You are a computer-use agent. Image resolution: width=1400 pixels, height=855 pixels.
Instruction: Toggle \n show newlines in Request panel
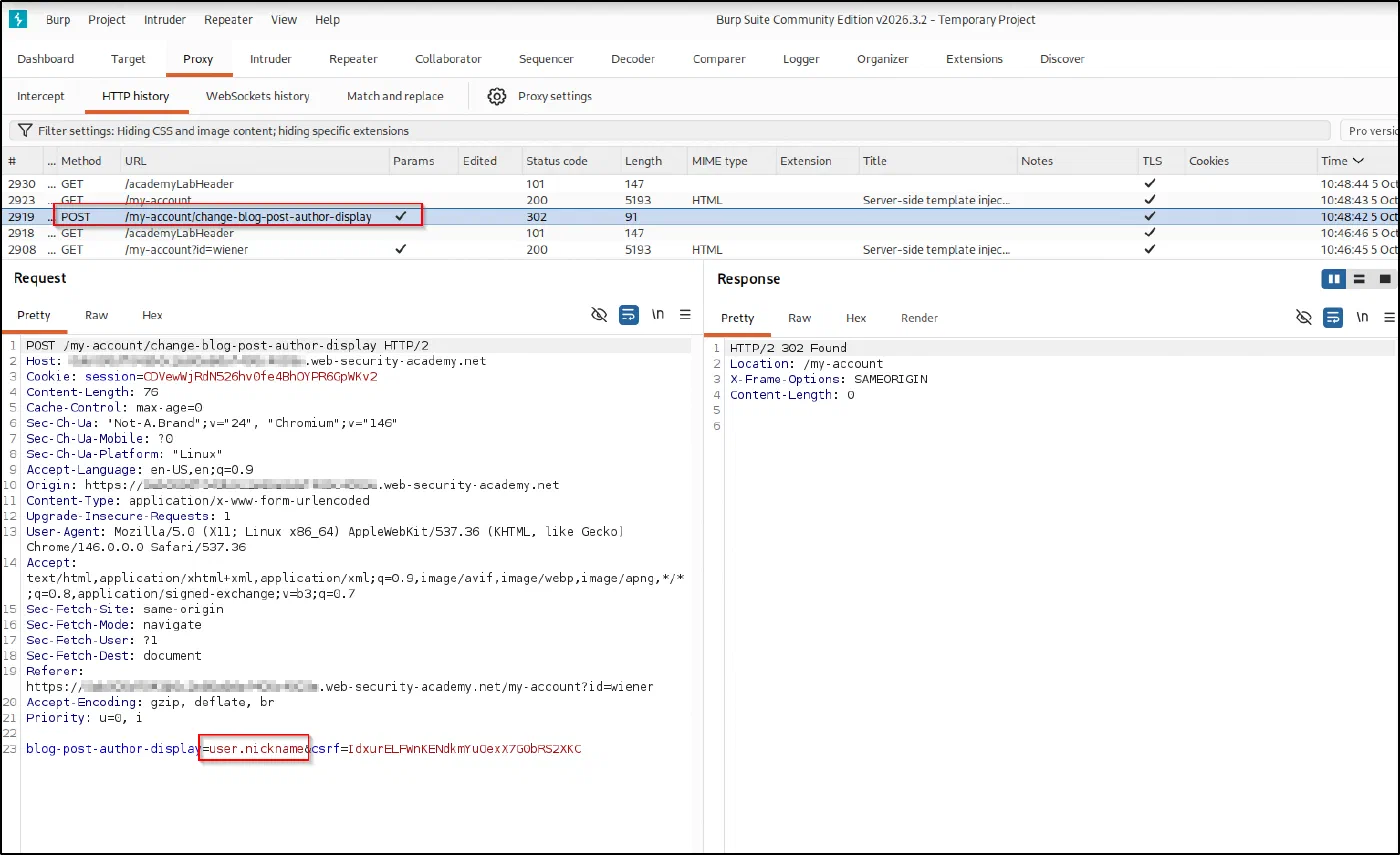coord(658,314)
